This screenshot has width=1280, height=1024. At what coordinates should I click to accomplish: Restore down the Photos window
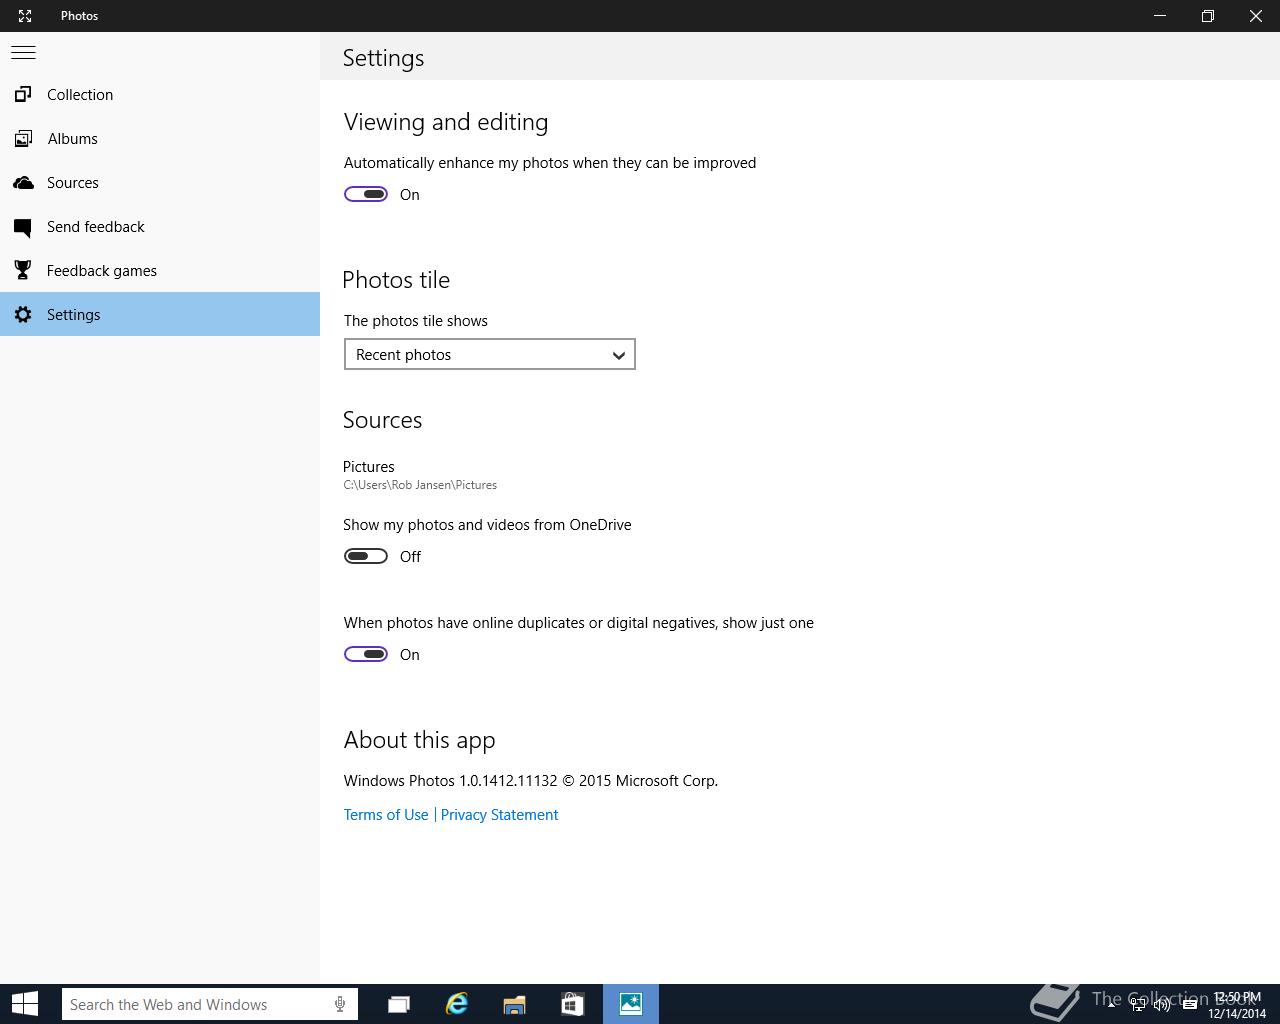1208,16
